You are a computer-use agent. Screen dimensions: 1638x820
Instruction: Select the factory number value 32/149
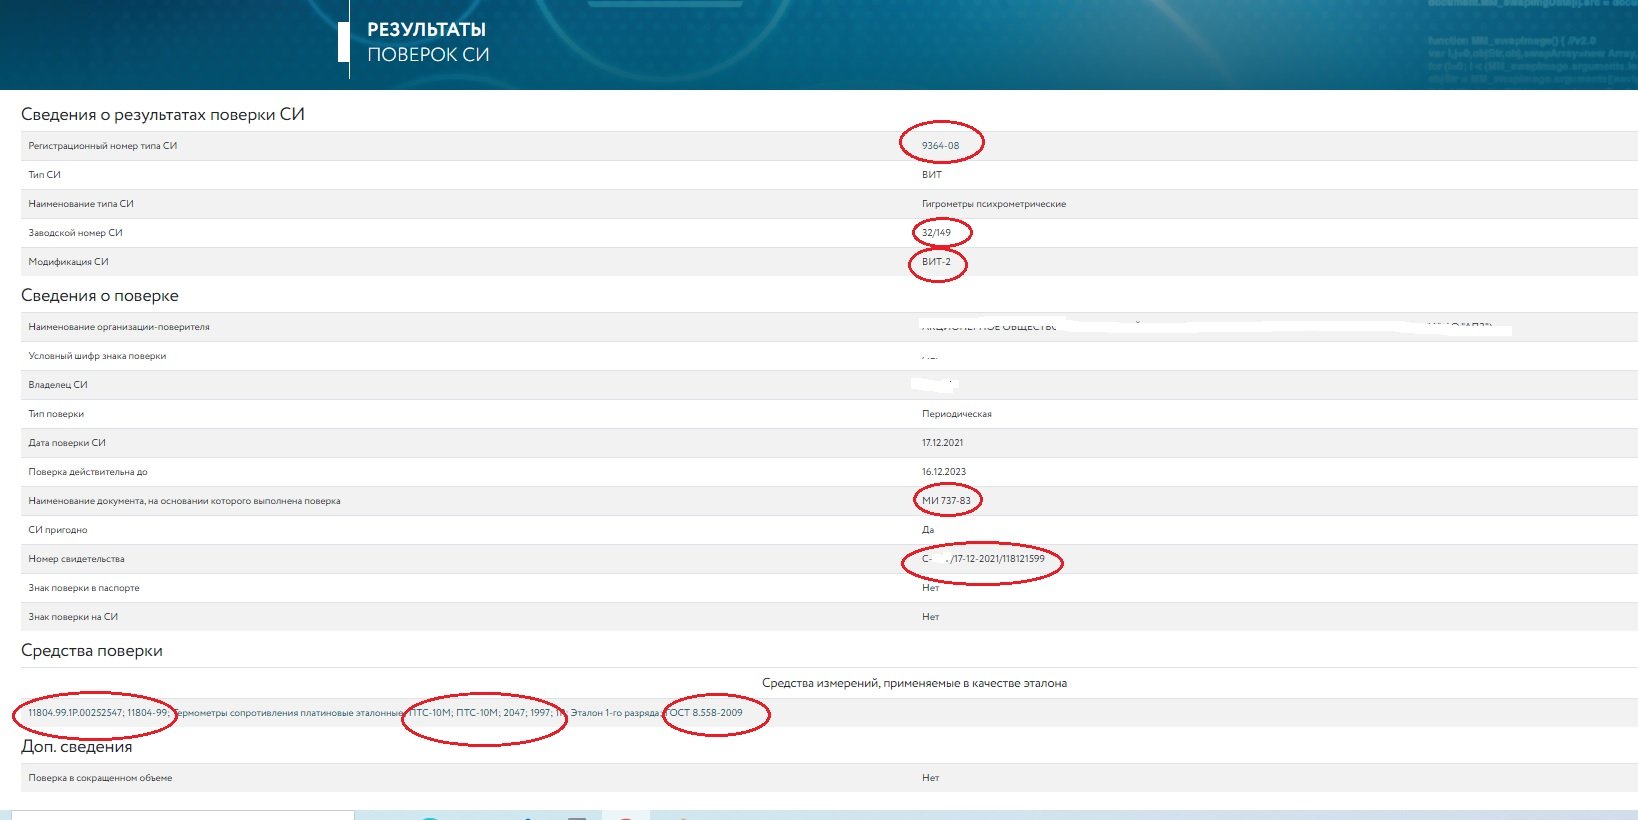click(x=936, y=233)
